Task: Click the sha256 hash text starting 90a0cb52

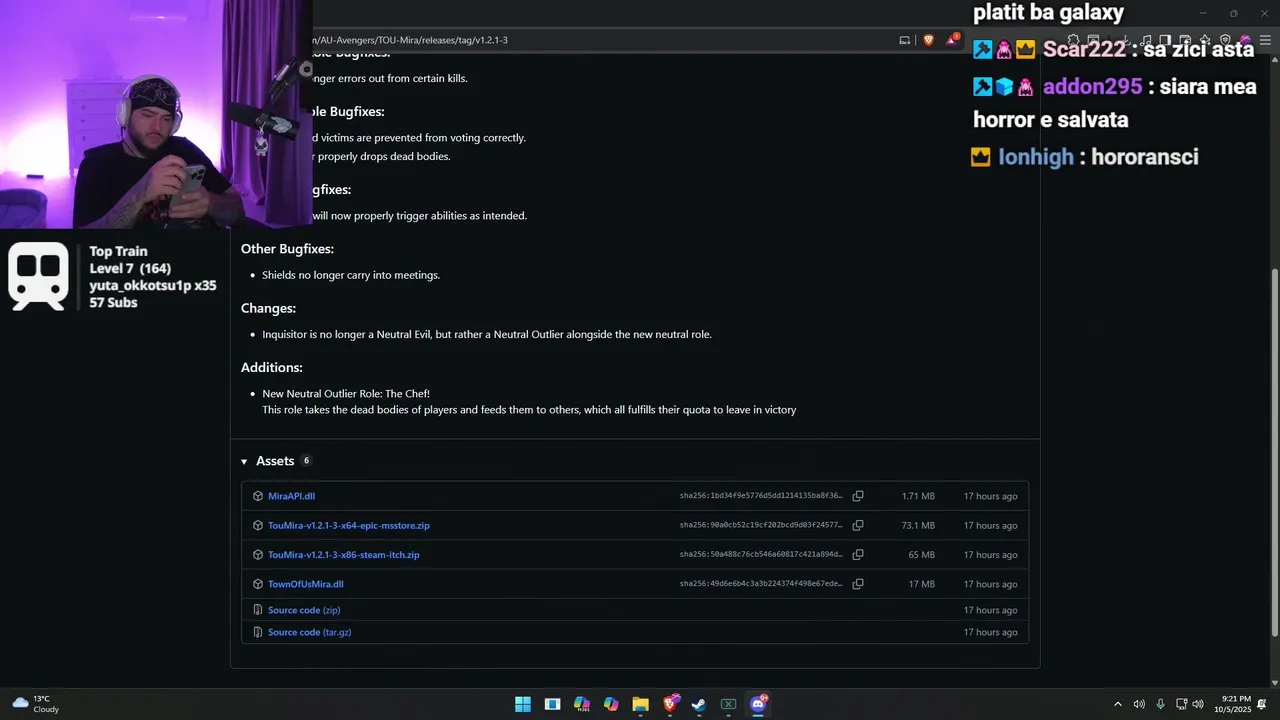Action: pyautogui.click(x=761, y=525)
